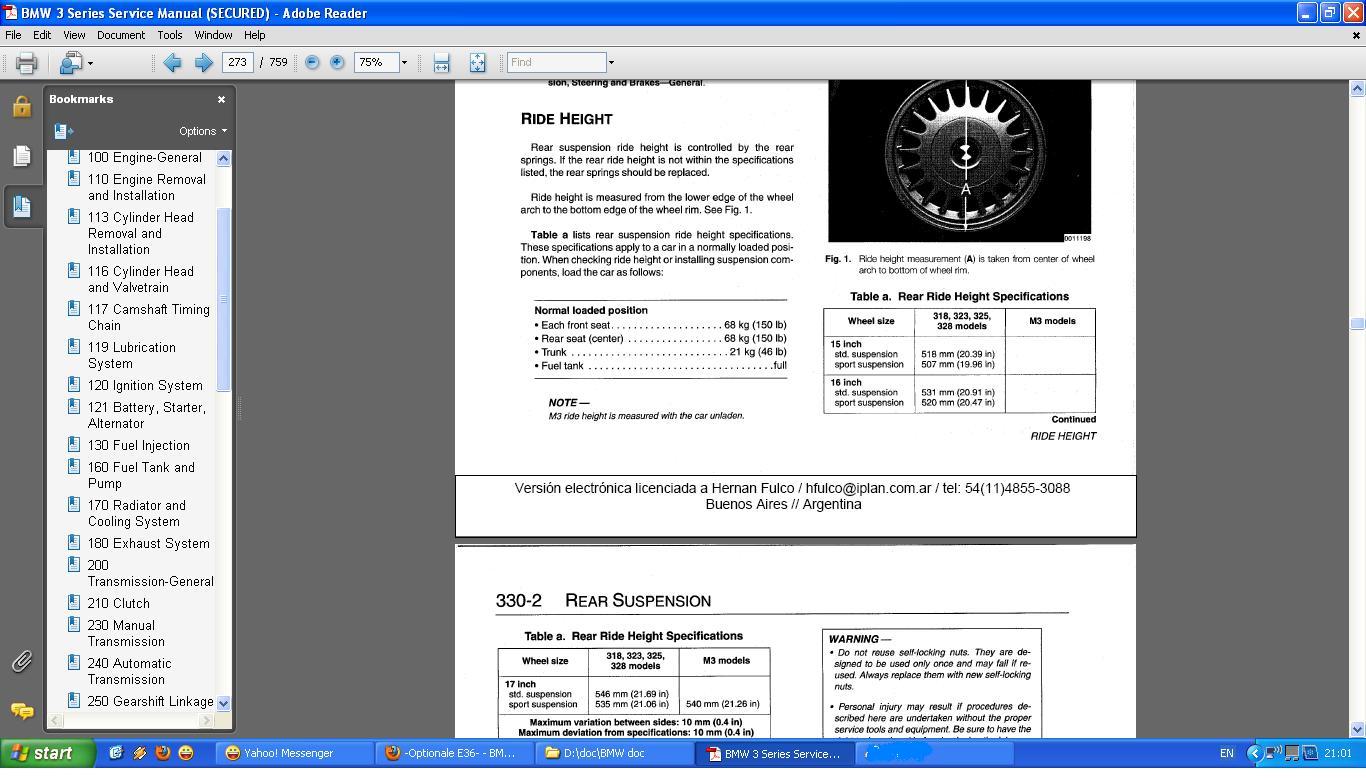The height and width of the screenshot is (778, 1366).
Task: Select bookmark 160 Fuel Tank and Pump
Action: click(141, 475)
